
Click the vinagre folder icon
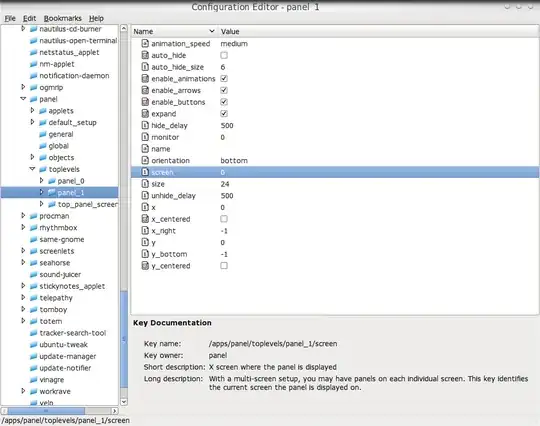point(33,380)
